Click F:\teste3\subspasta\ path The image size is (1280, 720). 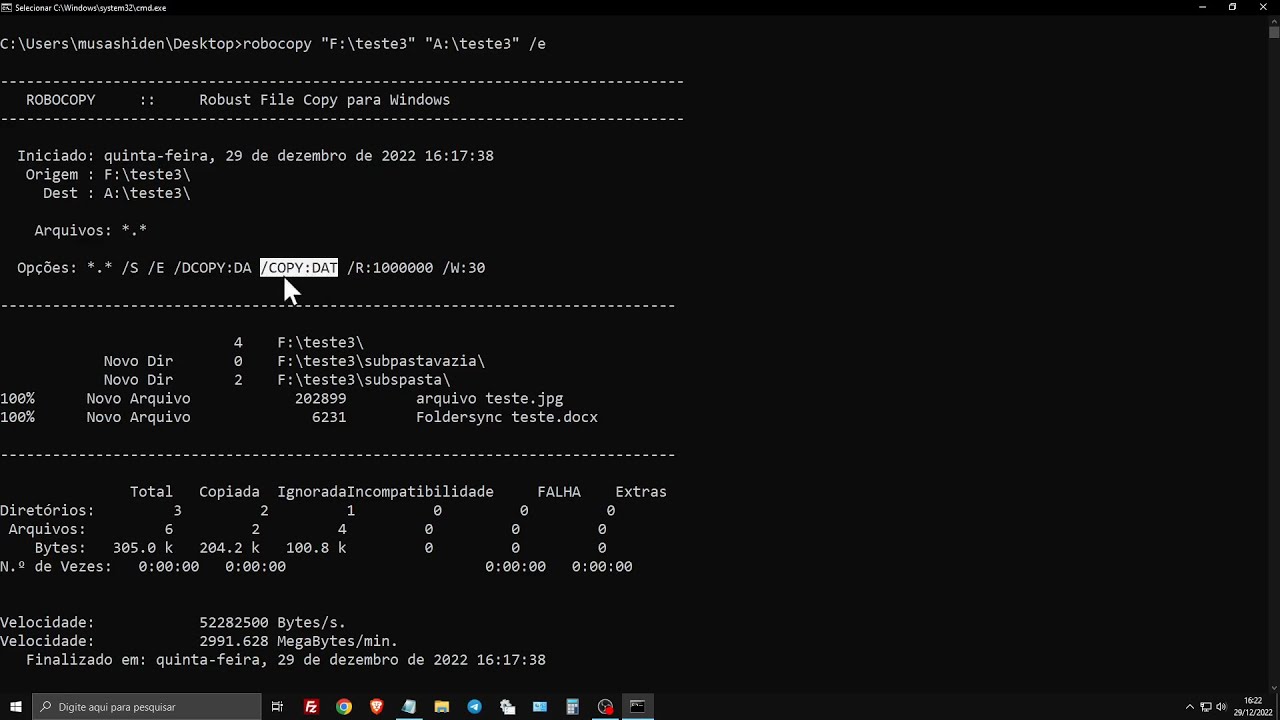364,380
